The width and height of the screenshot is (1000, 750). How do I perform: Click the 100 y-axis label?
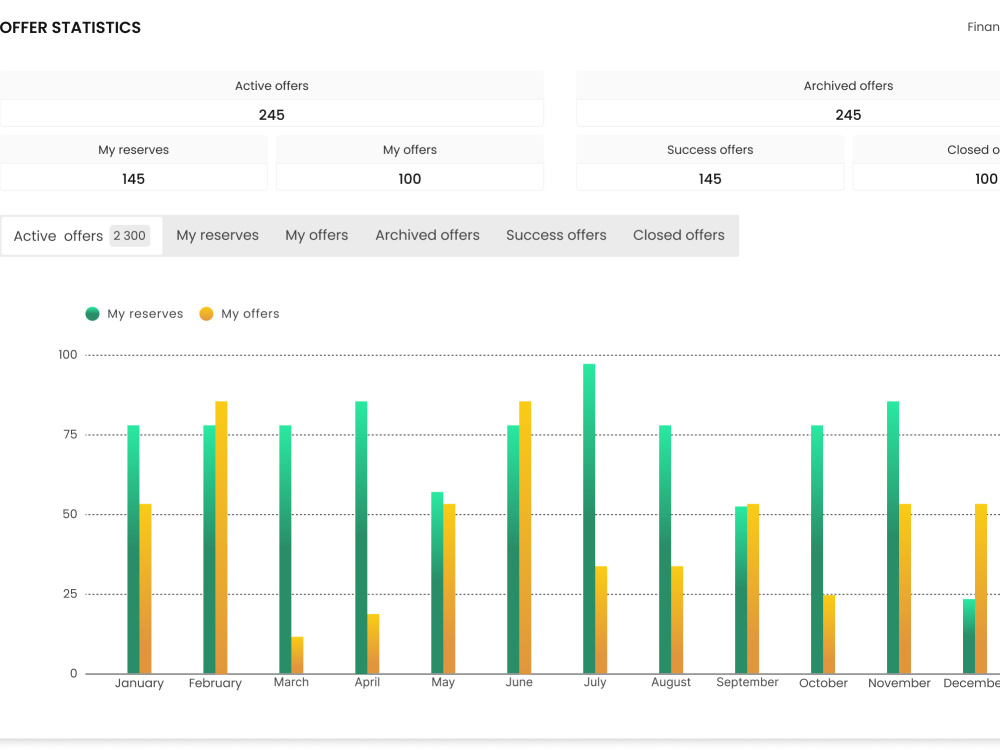point(68,355)
